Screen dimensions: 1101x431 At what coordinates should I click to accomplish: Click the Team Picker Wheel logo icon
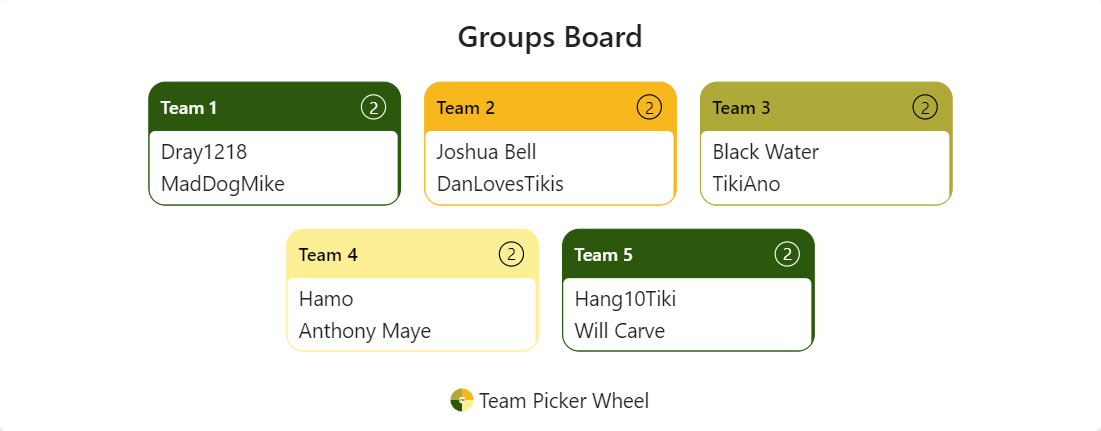pyautogui.click(x=461, y=400)
